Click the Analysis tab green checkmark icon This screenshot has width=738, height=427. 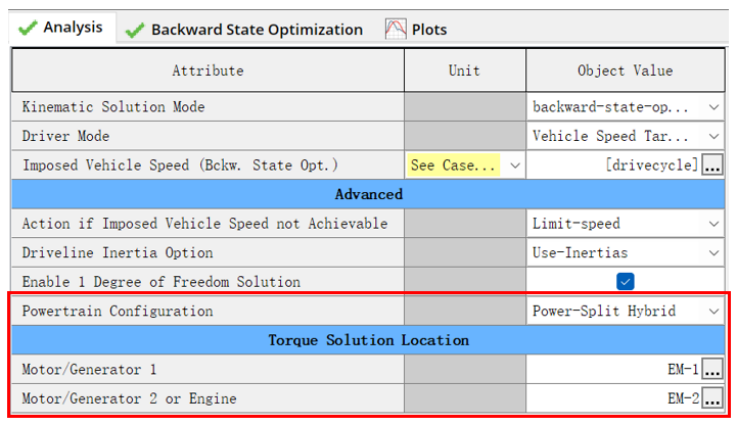(27, 28)
